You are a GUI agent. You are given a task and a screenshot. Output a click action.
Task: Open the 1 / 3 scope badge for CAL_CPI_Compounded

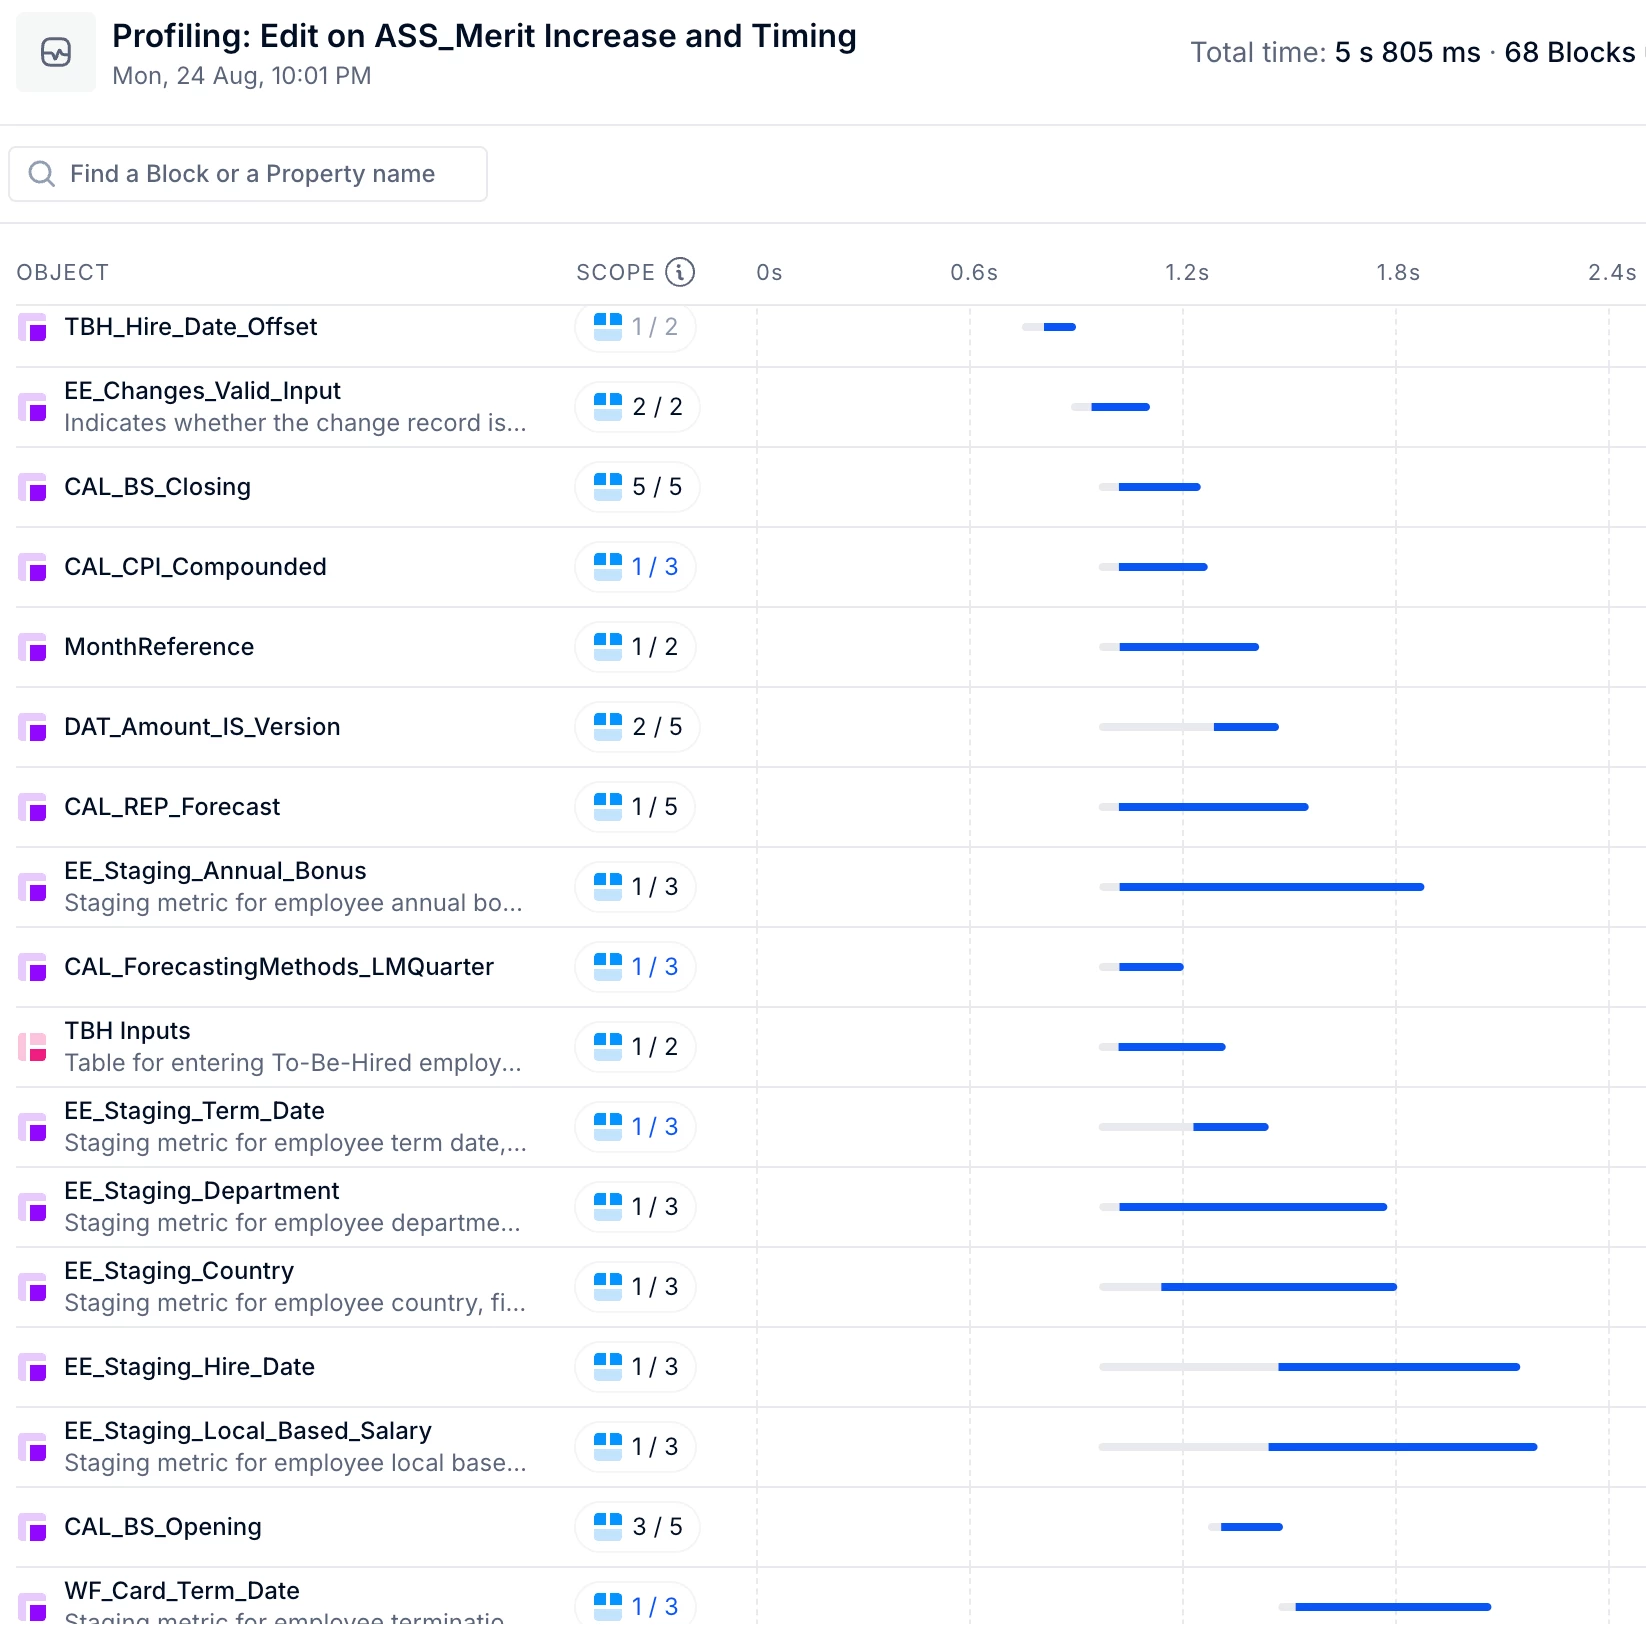pyautogui.click(x=635, y=567)
